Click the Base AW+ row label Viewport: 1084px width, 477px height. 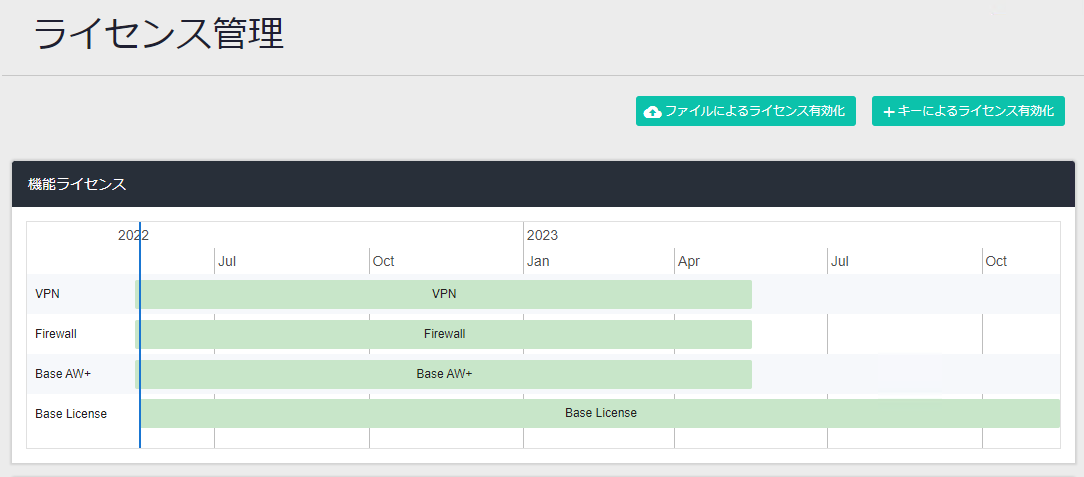pos(63,374)
